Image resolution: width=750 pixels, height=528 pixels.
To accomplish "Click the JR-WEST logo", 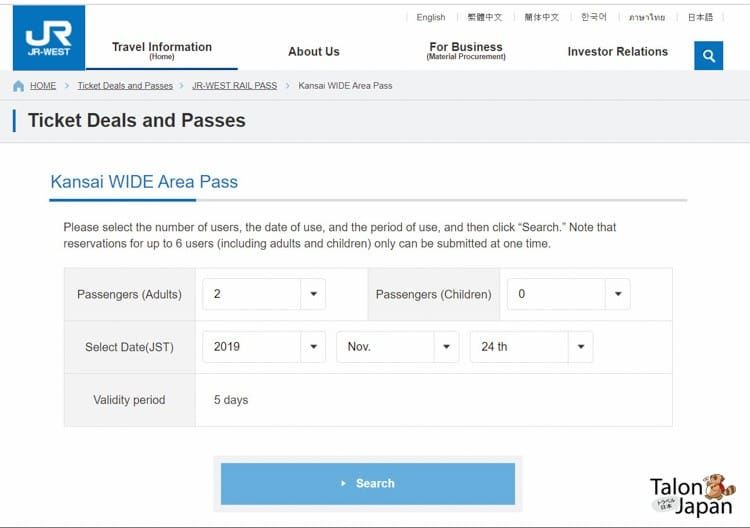I will [x=49, y=38].
